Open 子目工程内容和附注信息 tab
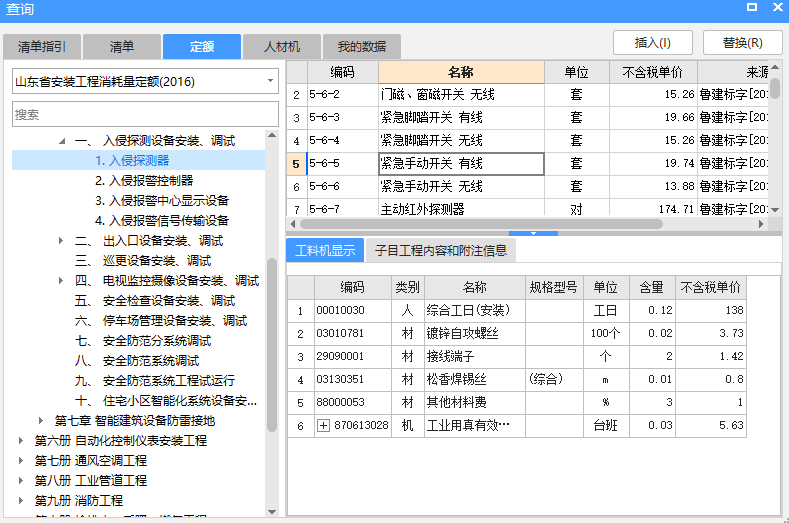This screenshot has width=789, height=523. coord(441,250)
